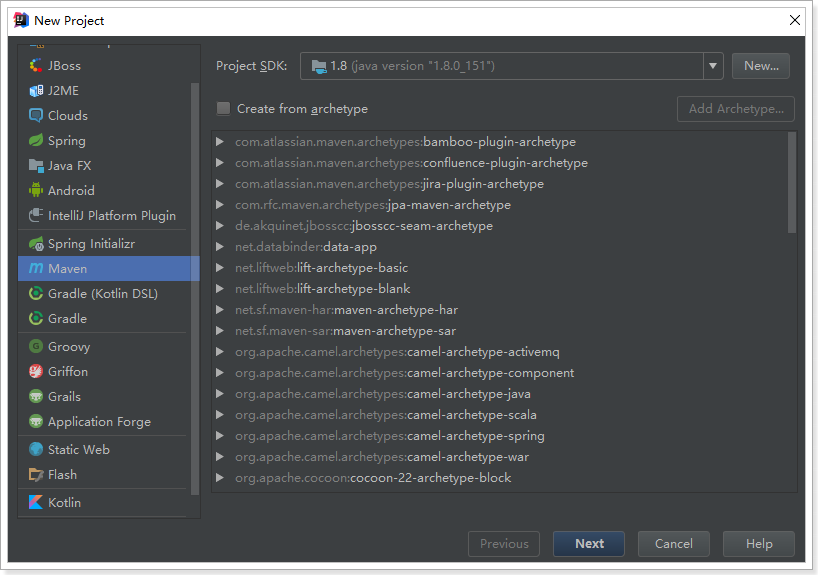Click the Static Web globe icon

(x=36, y=450)
